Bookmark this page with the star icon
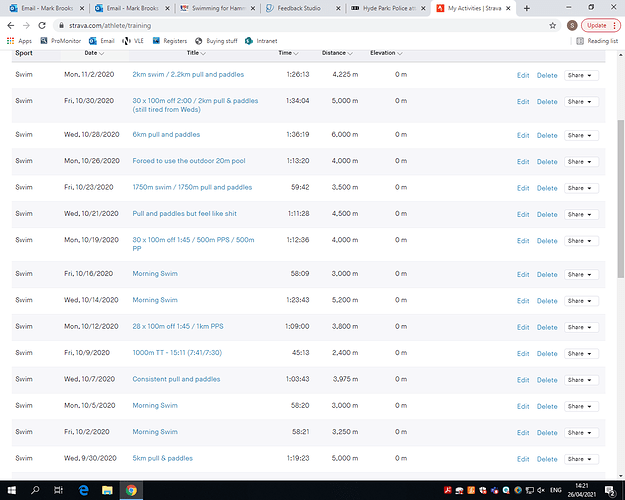This screenshot has height=500, width=625. coord(552,26)
